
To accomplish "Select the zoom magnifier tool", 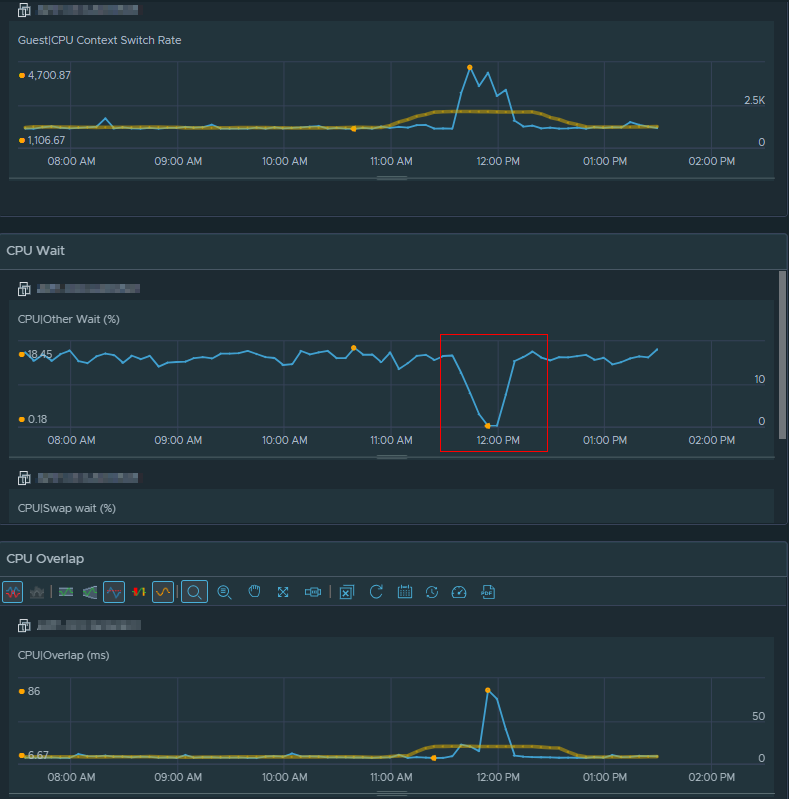I will tap(194, 592).
